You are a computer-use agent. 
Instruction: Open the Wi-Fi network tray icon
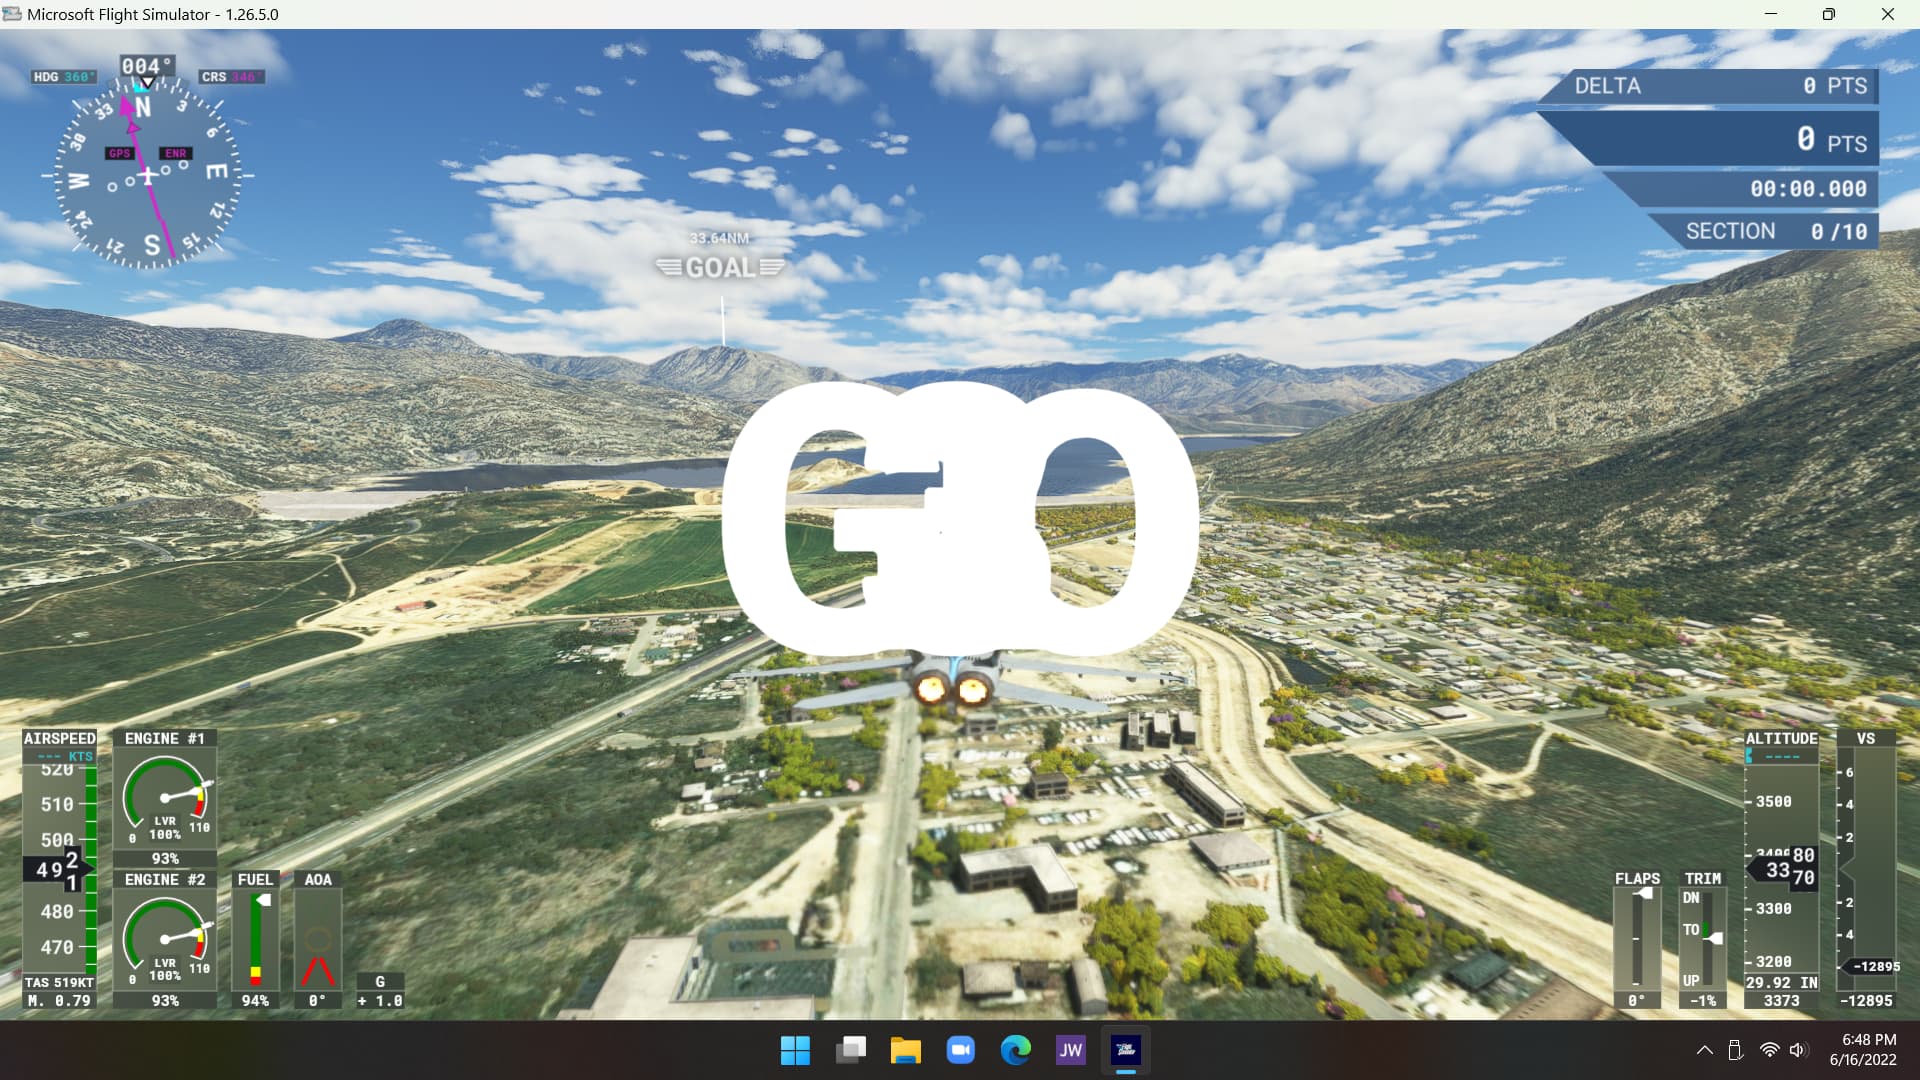click(x=1769, y=1050)
